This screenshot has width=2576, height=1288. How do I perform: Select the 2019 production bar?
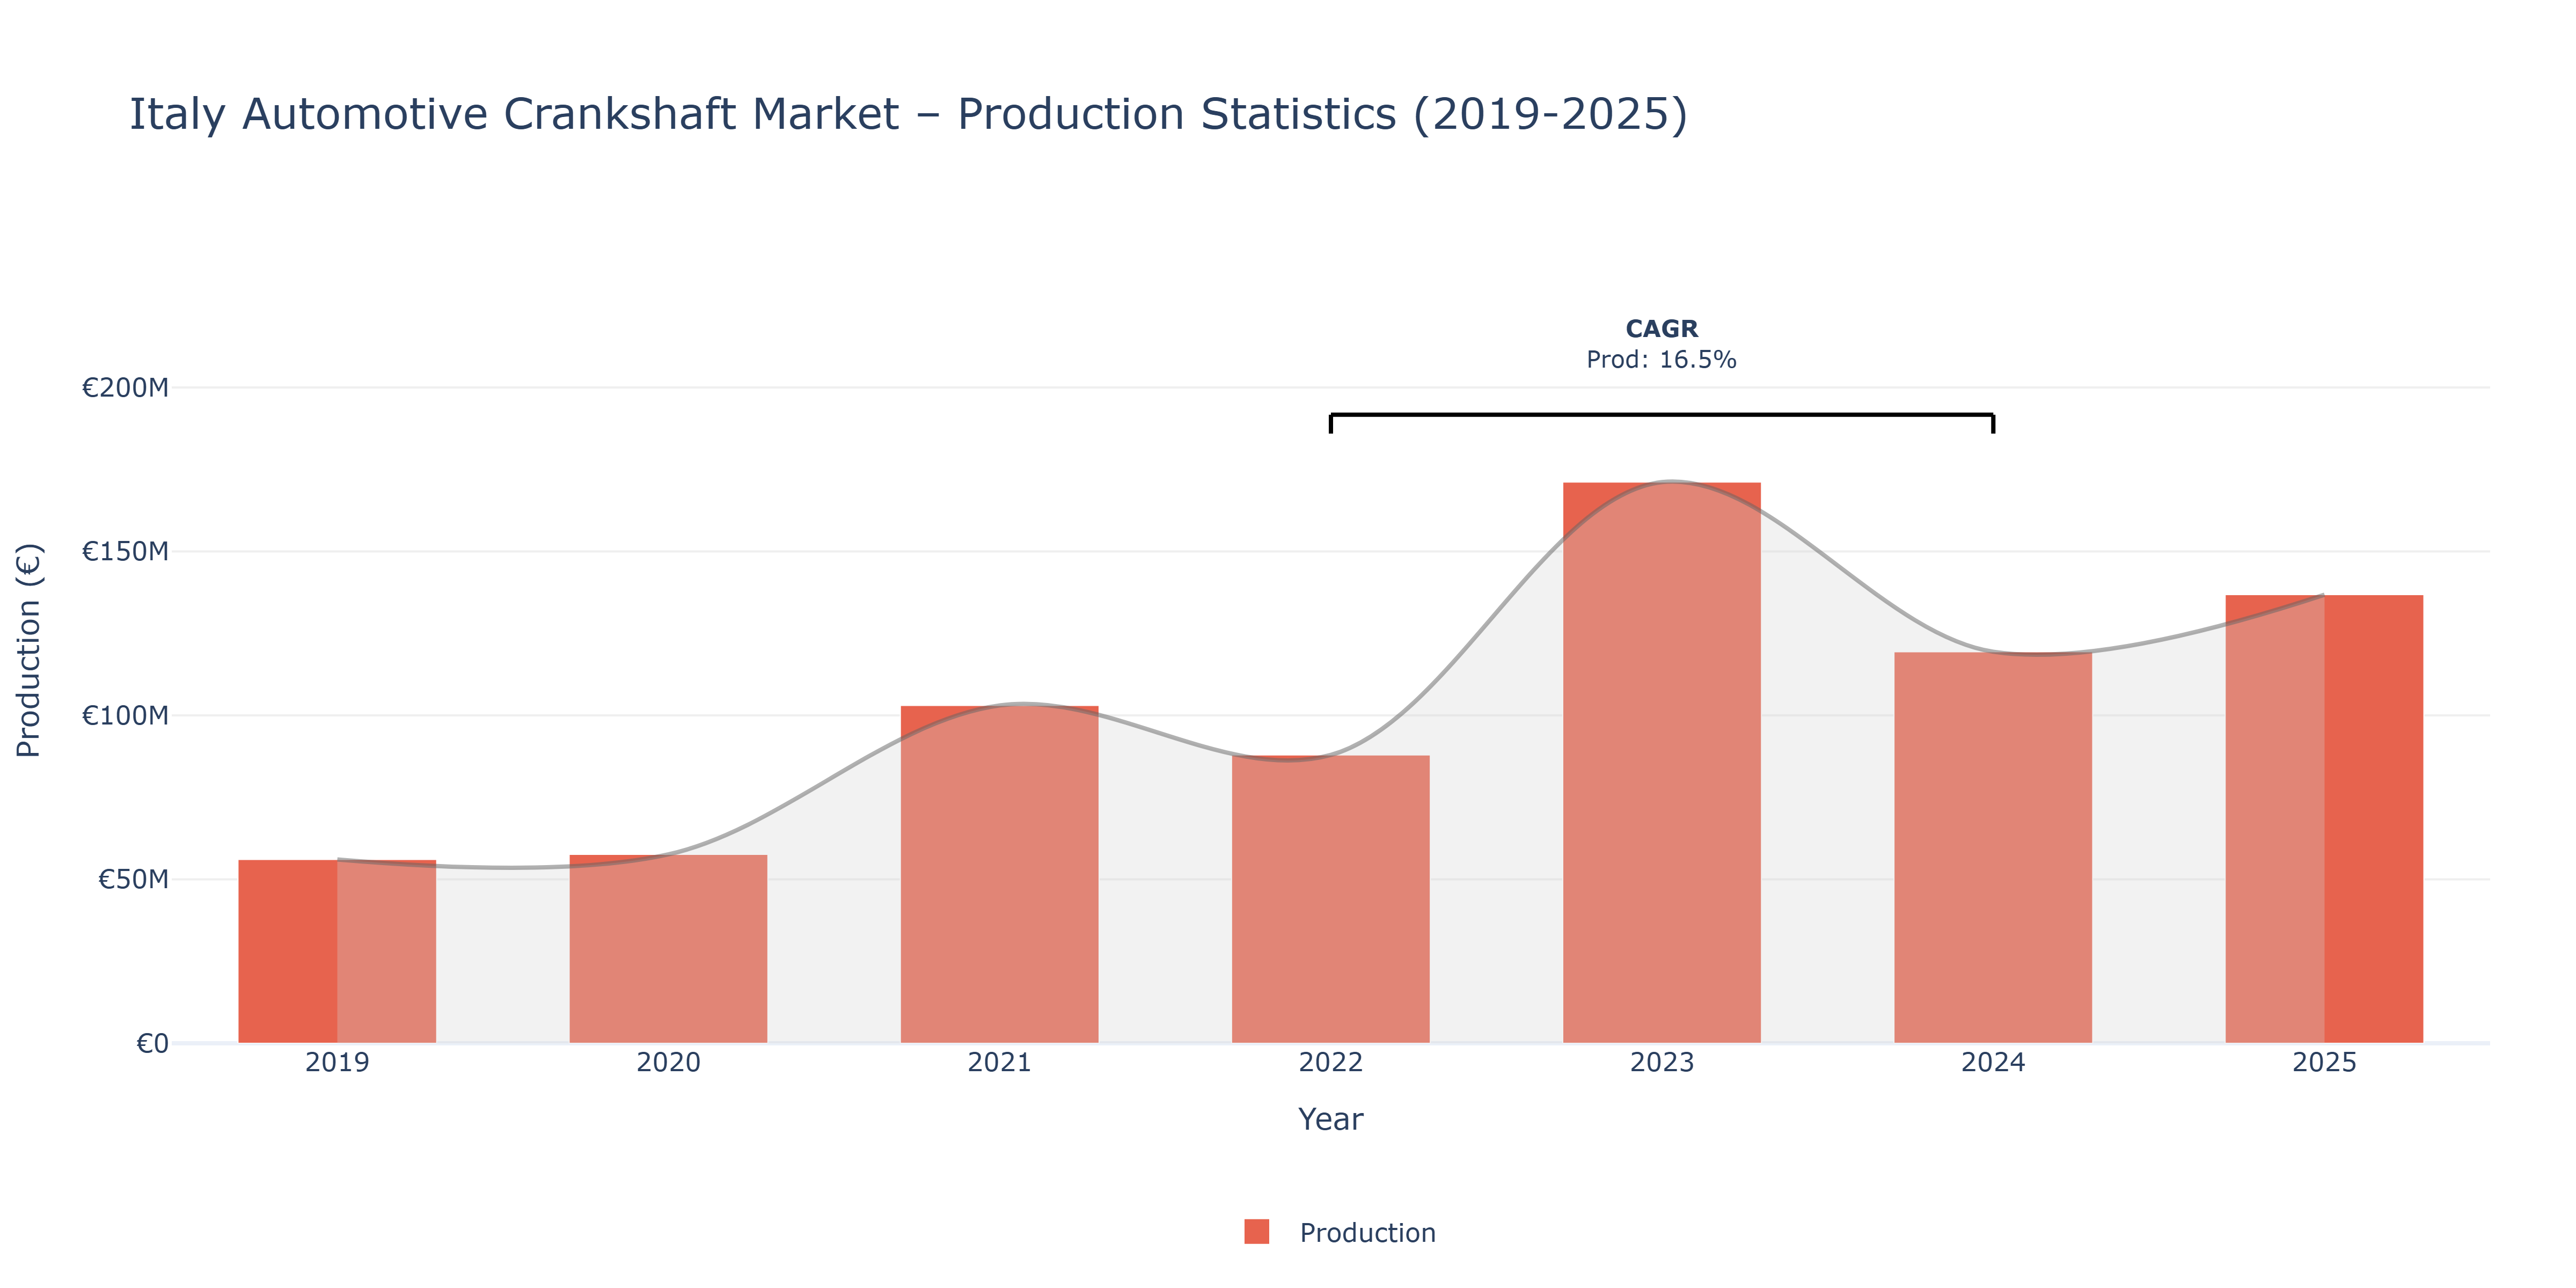[337, 951]
